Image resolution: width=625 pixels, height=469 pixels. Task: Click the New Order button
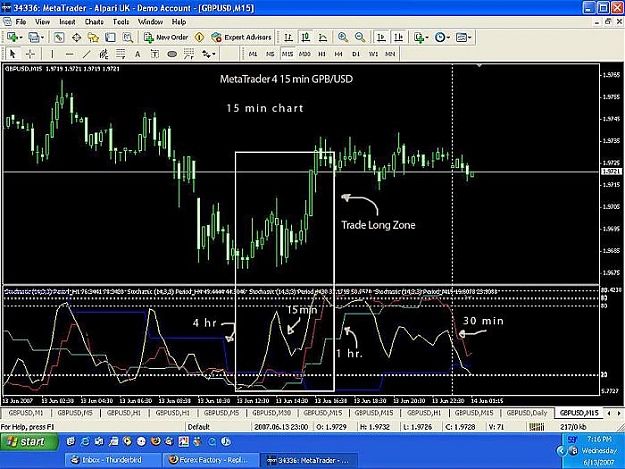pos(166,37)
